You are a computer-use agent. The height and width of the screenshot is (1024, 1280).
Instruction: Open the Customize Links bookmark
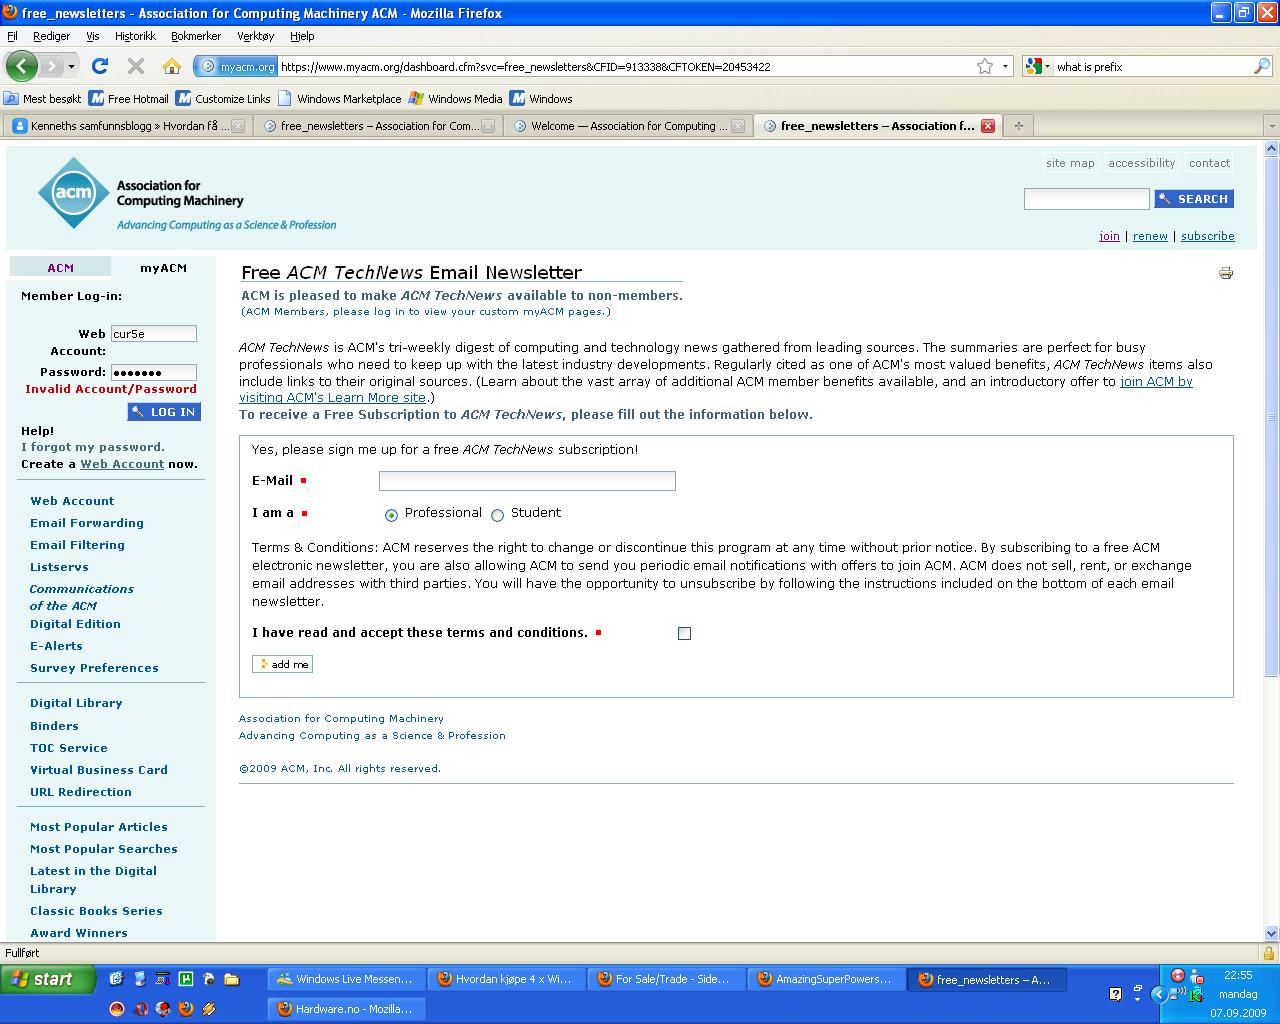click(223, 99)
